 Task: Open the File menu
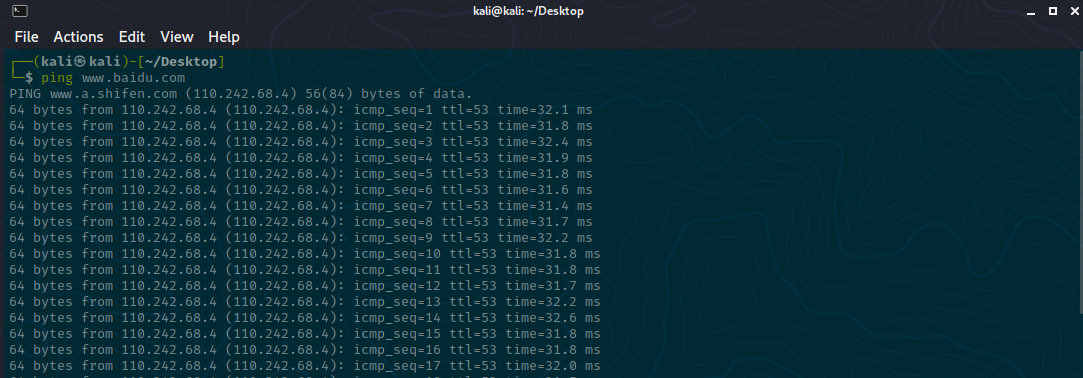click(26, 37)
